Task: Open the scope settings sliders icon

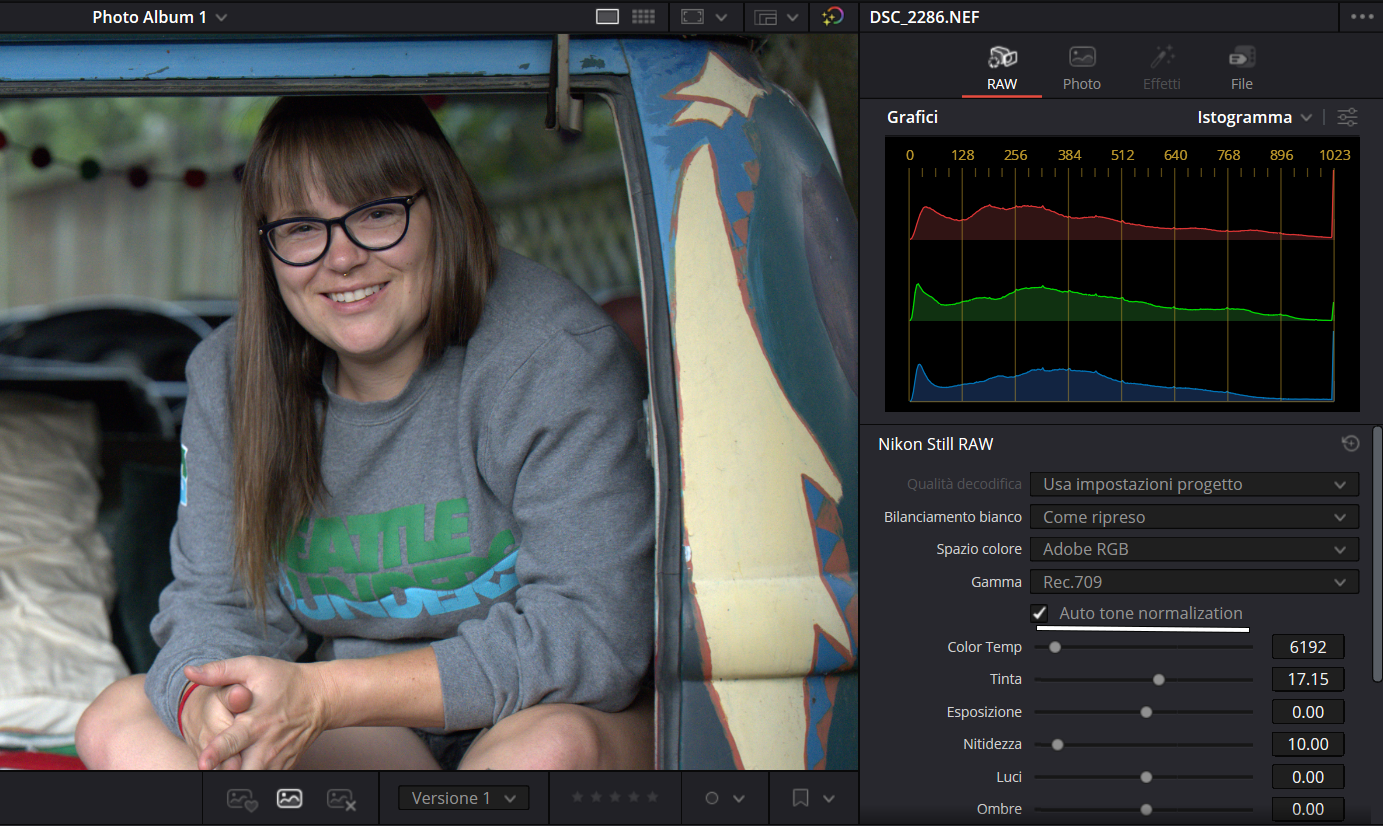Action: point(1347,117)
